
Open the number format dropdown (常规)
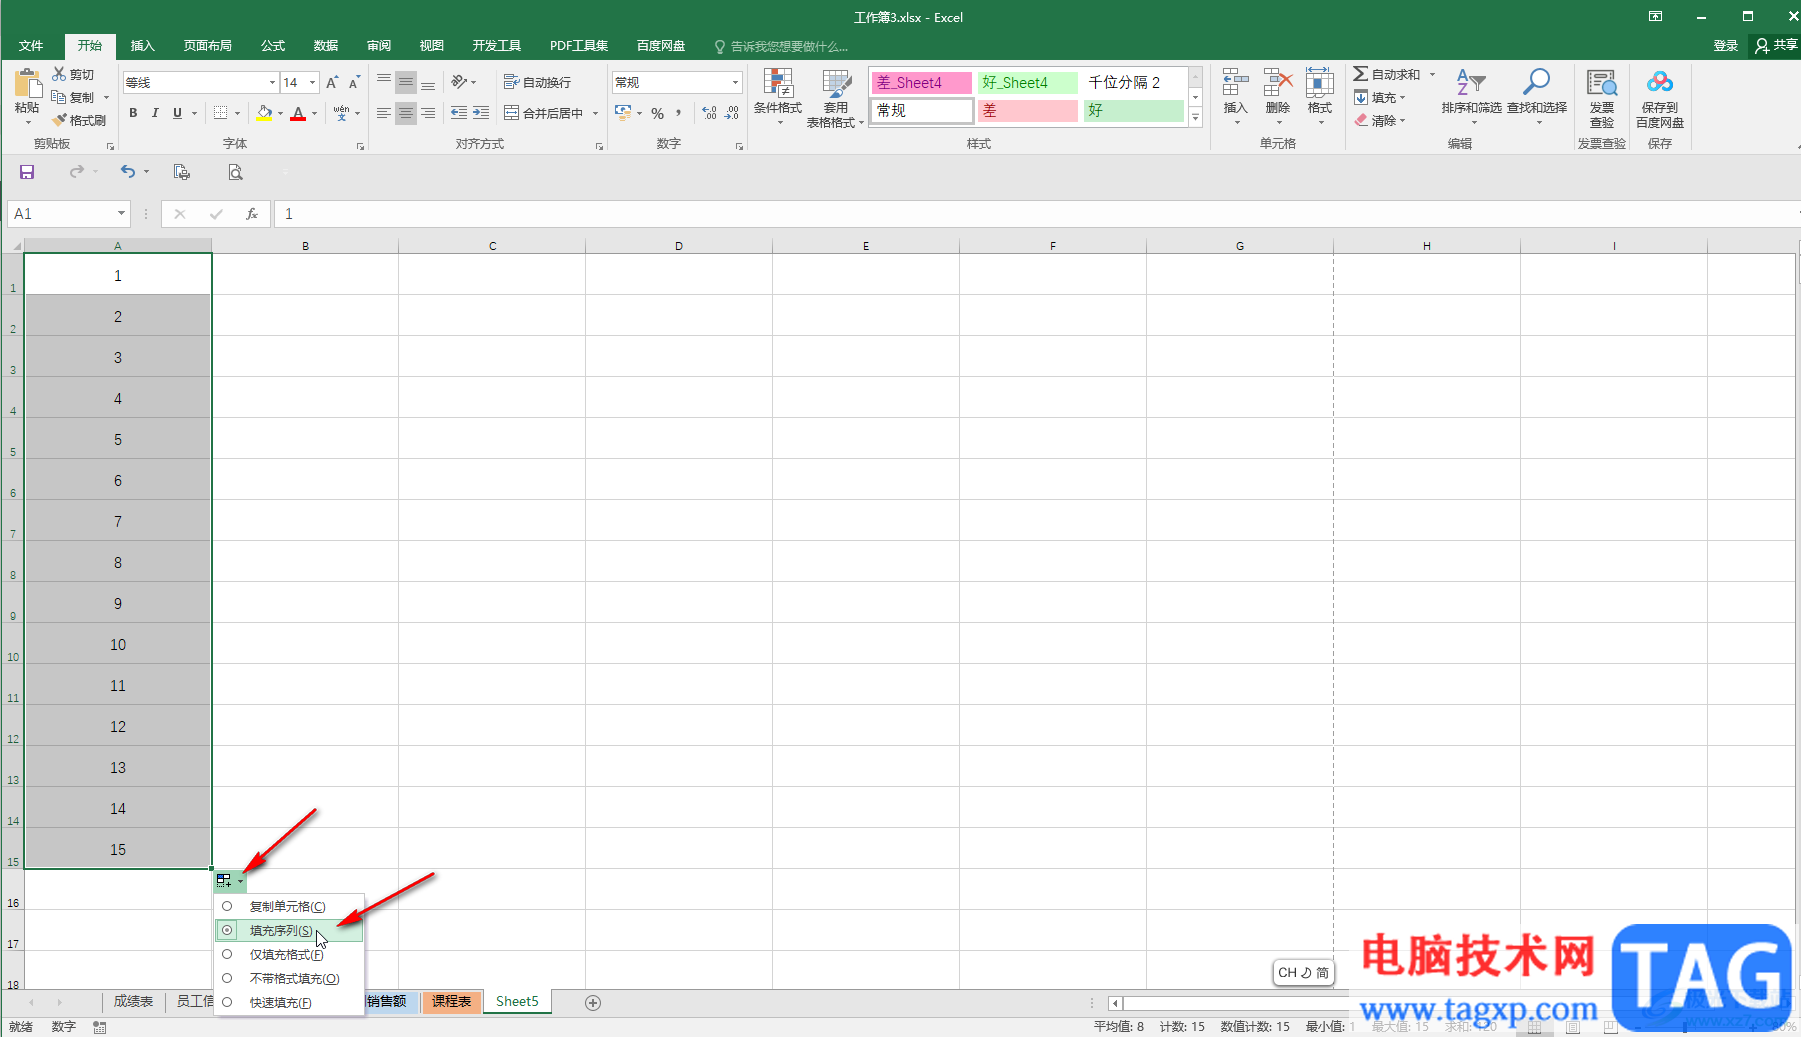pyautogui.click(x=735, y=82)
